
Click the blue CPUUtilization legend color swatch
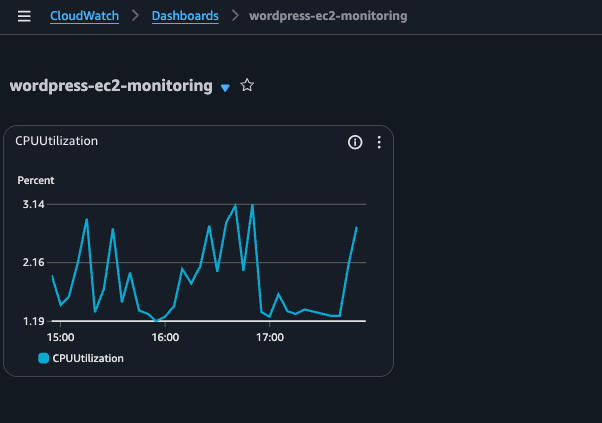pos(43,357)
